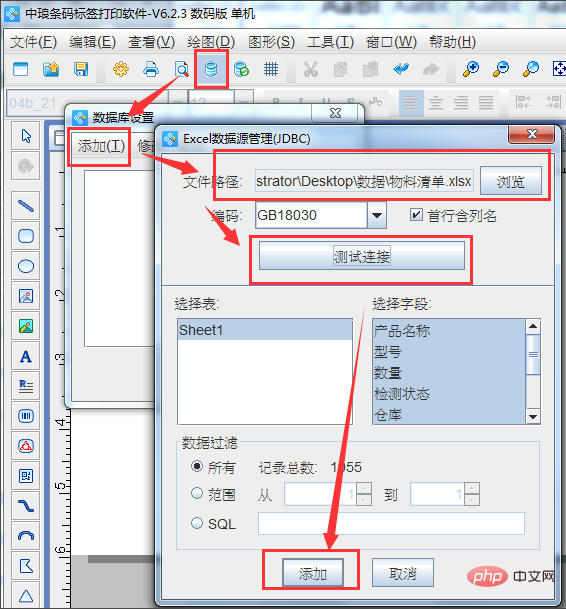Open the 编码 GB18030 dropdown

coord(377,215)
